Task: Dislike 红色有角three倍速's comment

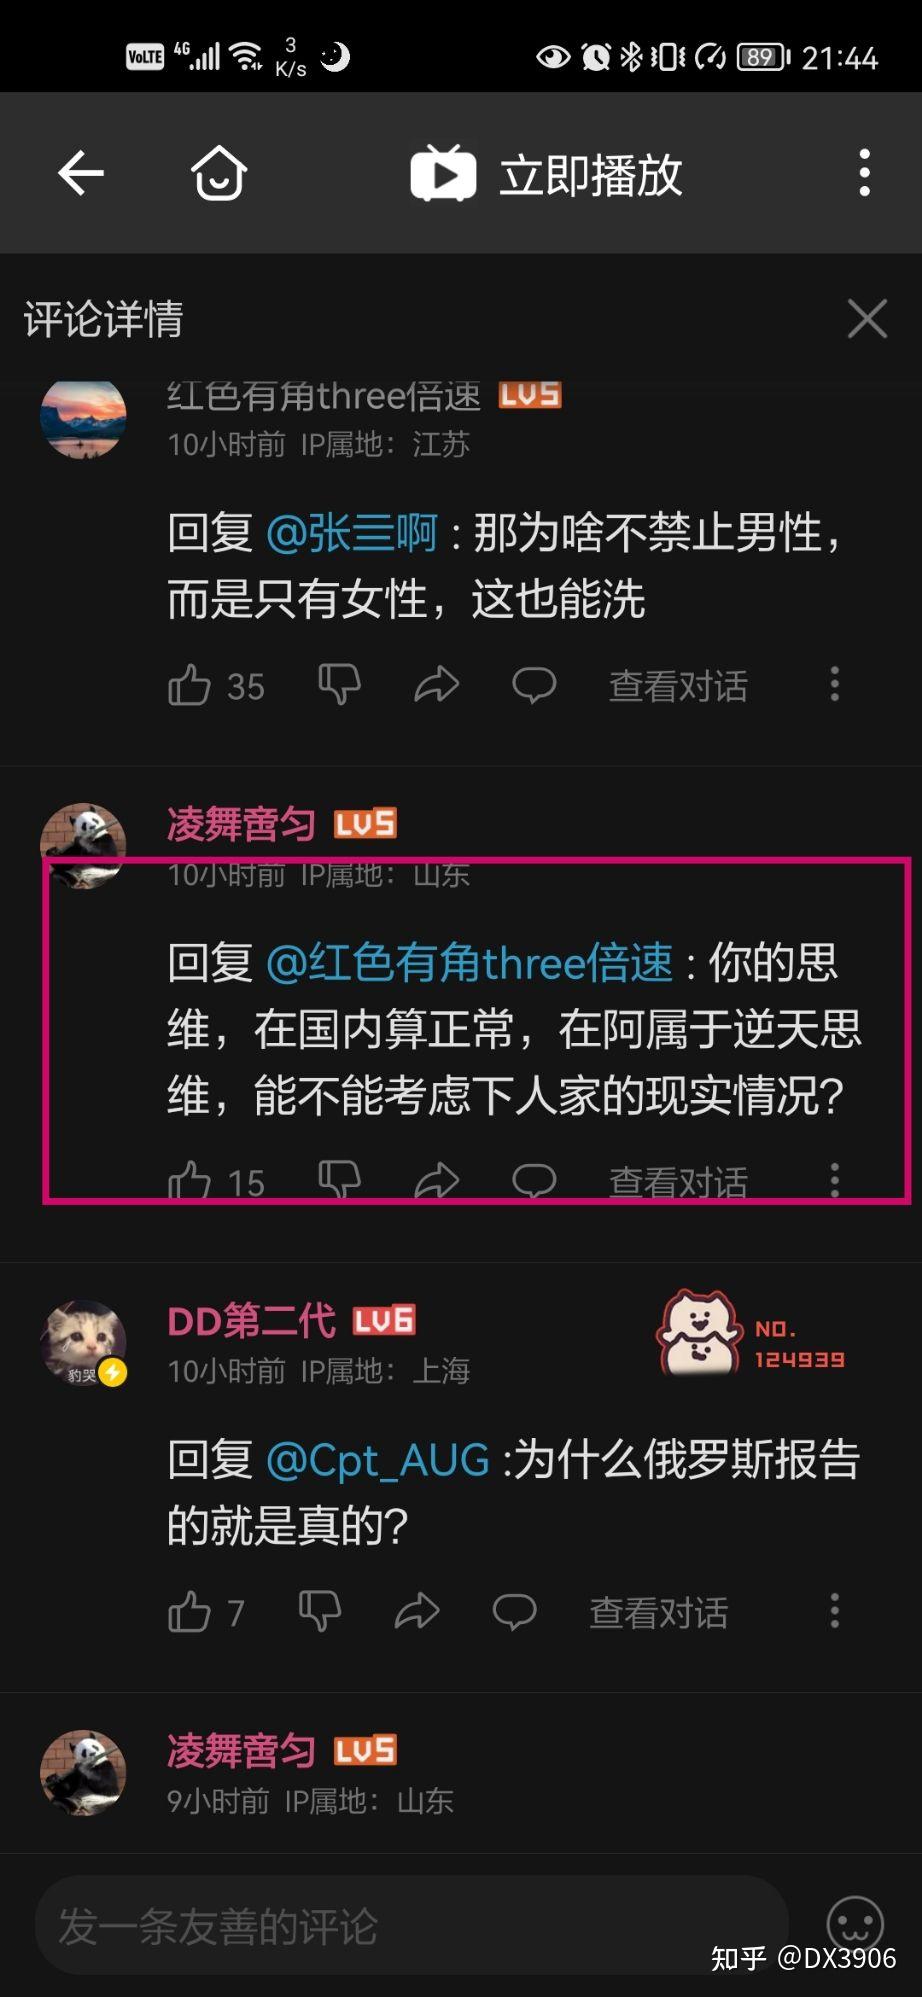Action: (339, 685)
